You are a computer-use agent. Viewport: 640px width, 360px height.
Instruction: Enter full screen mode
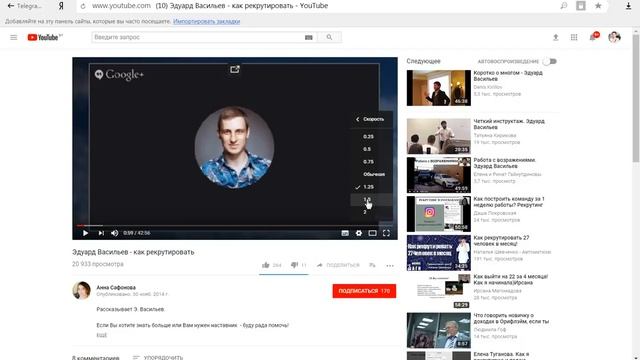[386, 233]
